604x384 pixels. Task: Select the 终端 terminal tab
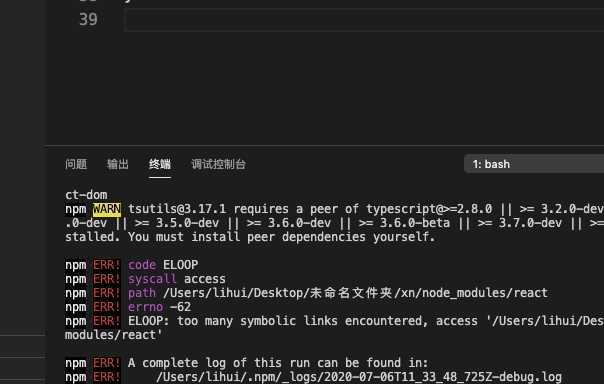pos(160,164)
